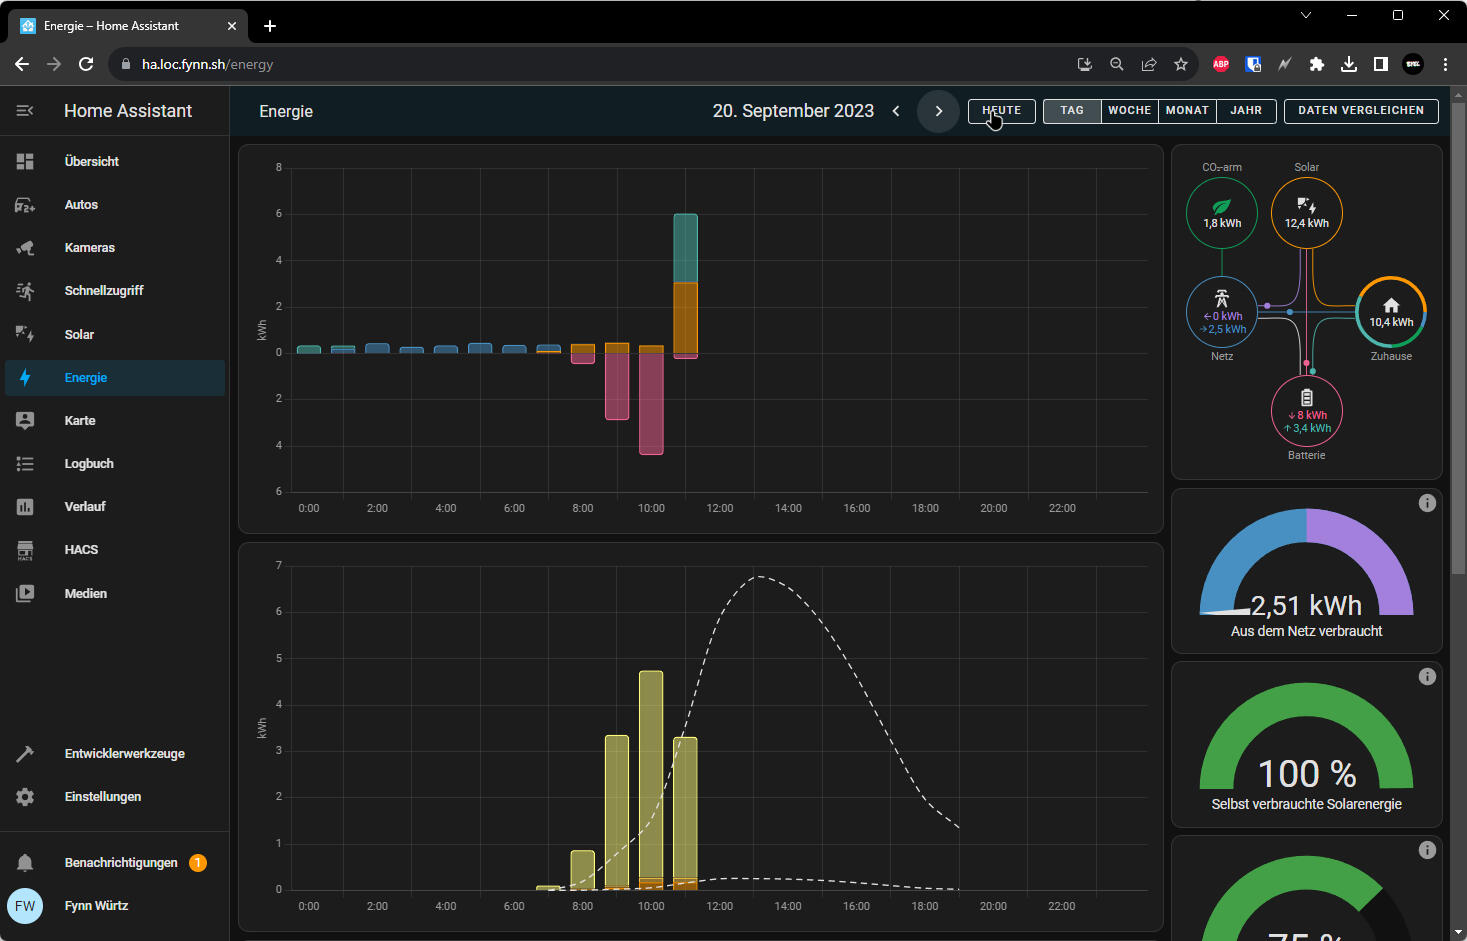
Task: Open the Autos page
Action: pyautogui.click(x=81, y=204)
